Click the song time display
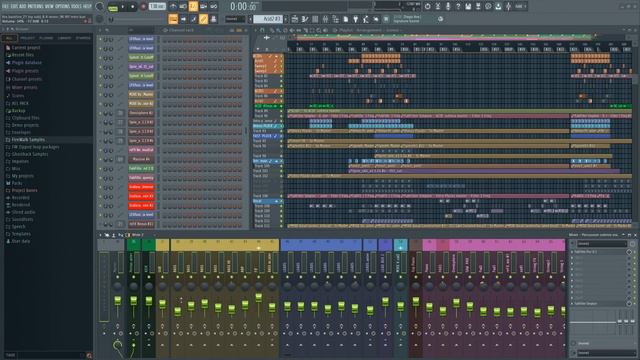The image size is (640, 360). 243,7
